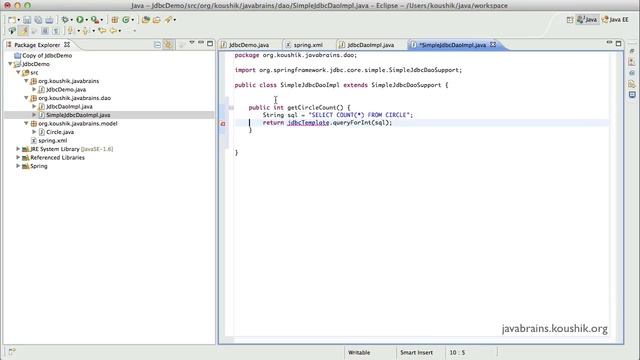Click the underlined jdbcTemplate in code
This screenshot has height=360, width=640.
pyautogui.click(x=308, y=122)
